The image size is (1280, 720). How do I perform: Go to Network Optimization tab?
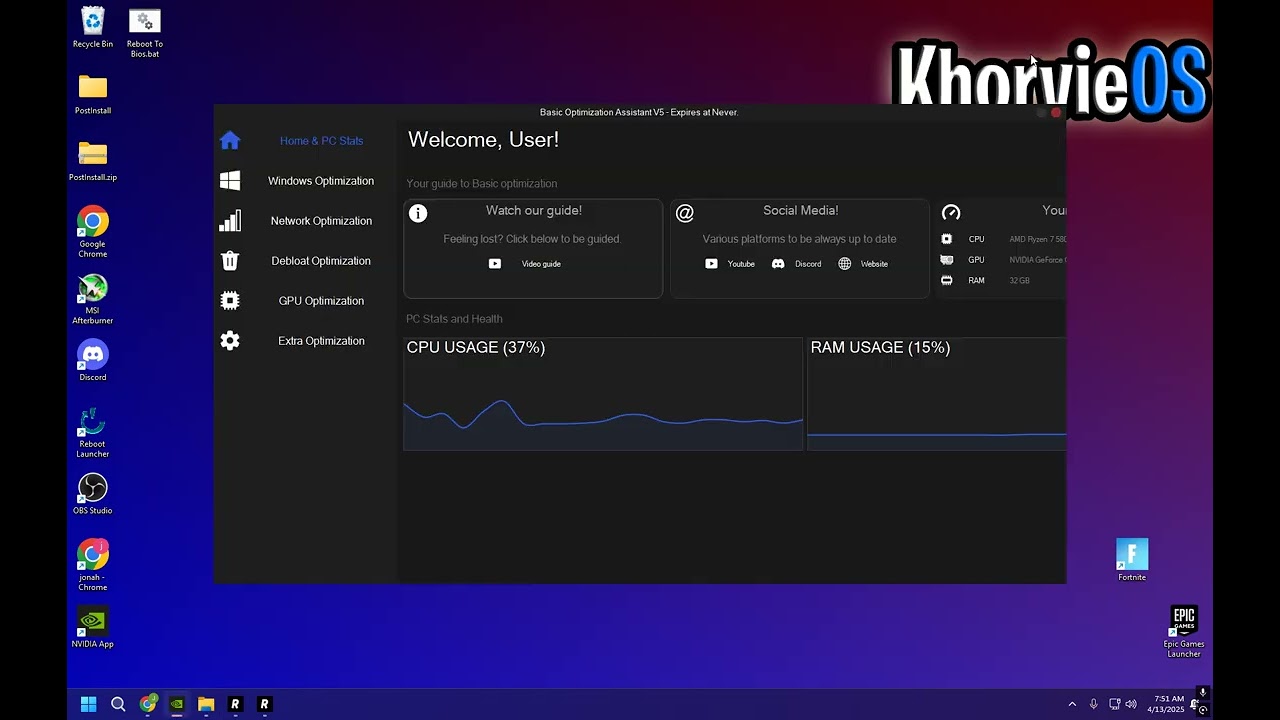click(x=321, y=221)
